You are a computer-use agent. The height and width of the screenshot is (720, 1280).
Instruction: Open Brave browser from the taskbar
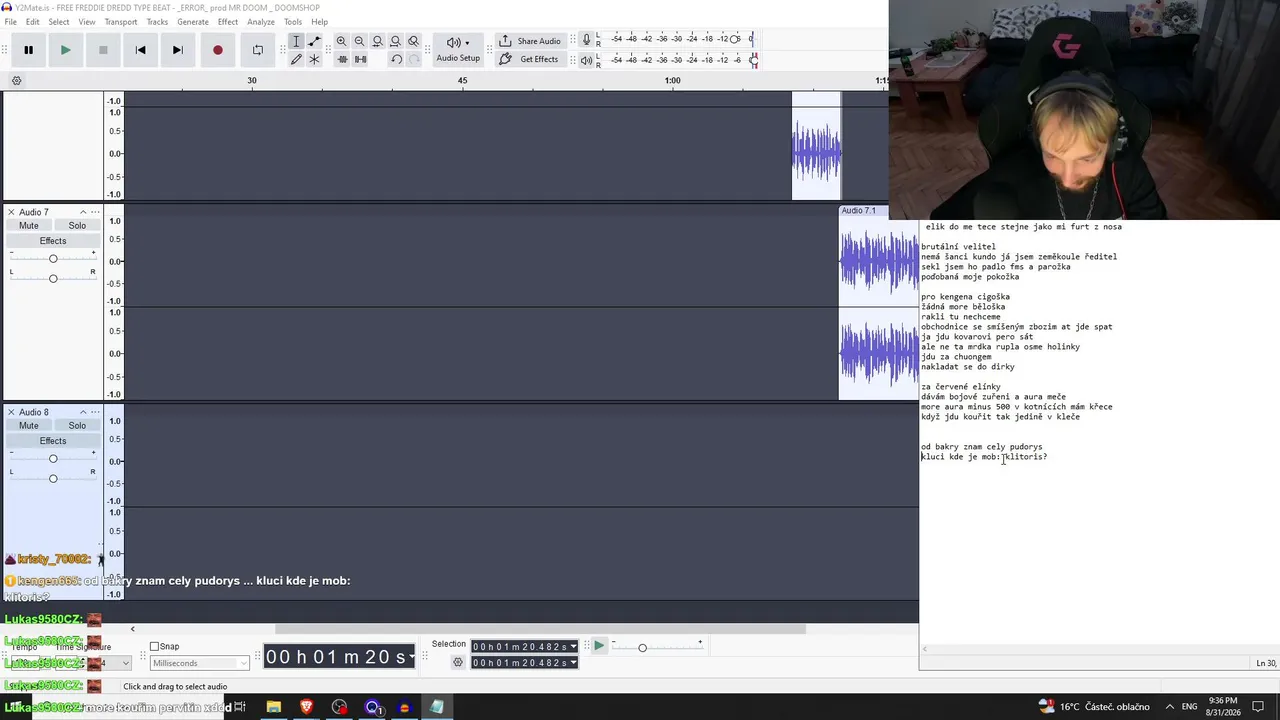(306, 707)
